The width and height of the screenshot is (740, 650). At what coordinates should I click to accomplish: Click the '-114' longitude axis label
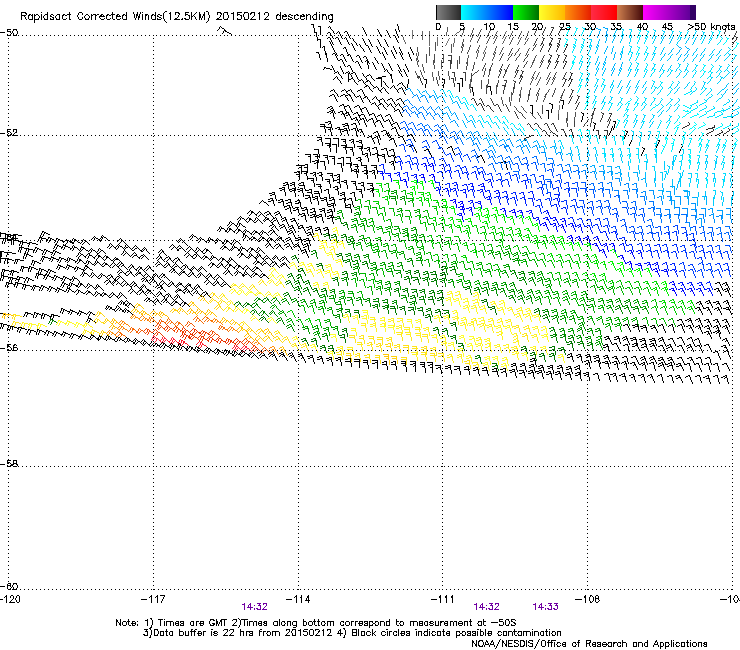[x=298, y=599]
